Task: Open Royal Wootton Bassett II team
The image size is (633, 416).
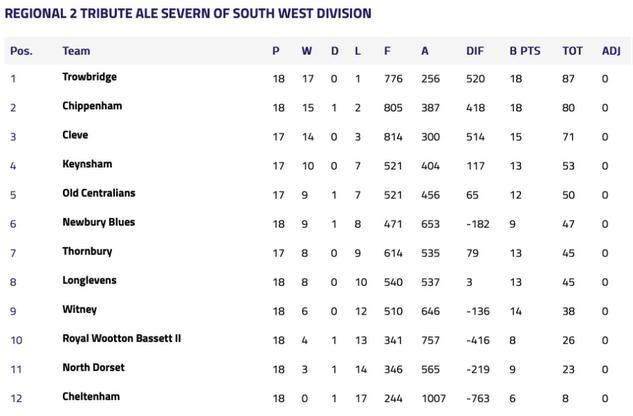Action: (122, 338)
